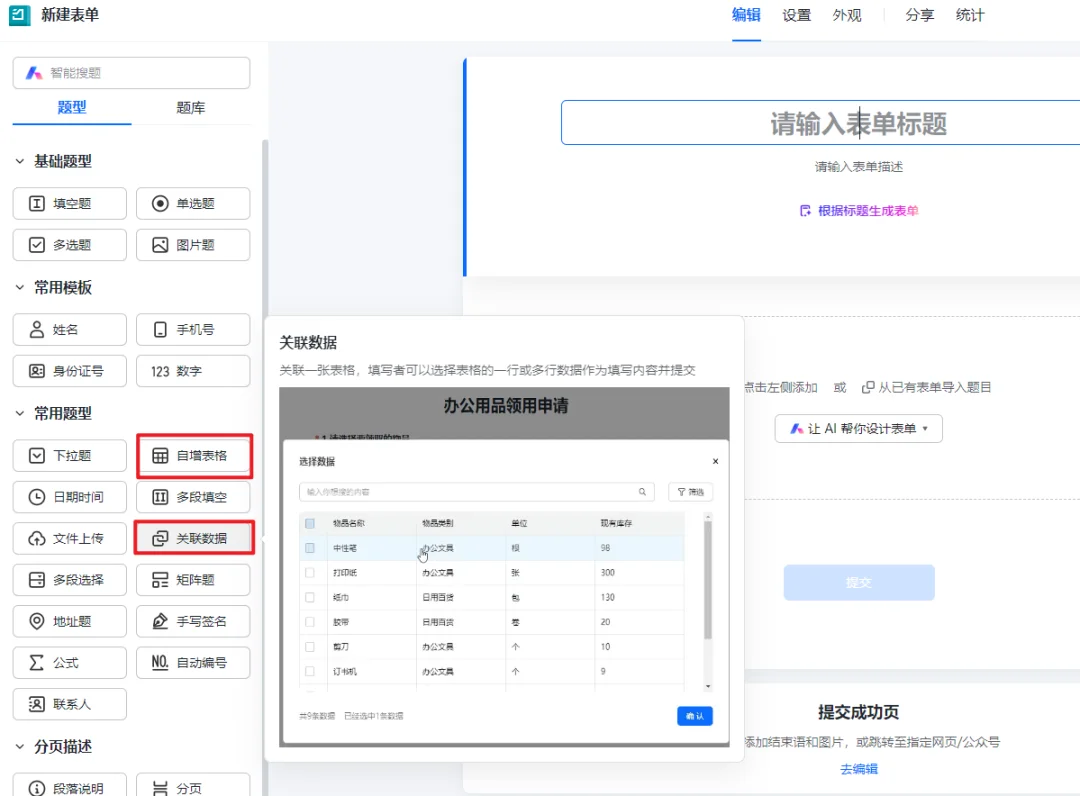Add a 图片题 question type
This screenshot has height=796, width=1080.
pos(193,244)
